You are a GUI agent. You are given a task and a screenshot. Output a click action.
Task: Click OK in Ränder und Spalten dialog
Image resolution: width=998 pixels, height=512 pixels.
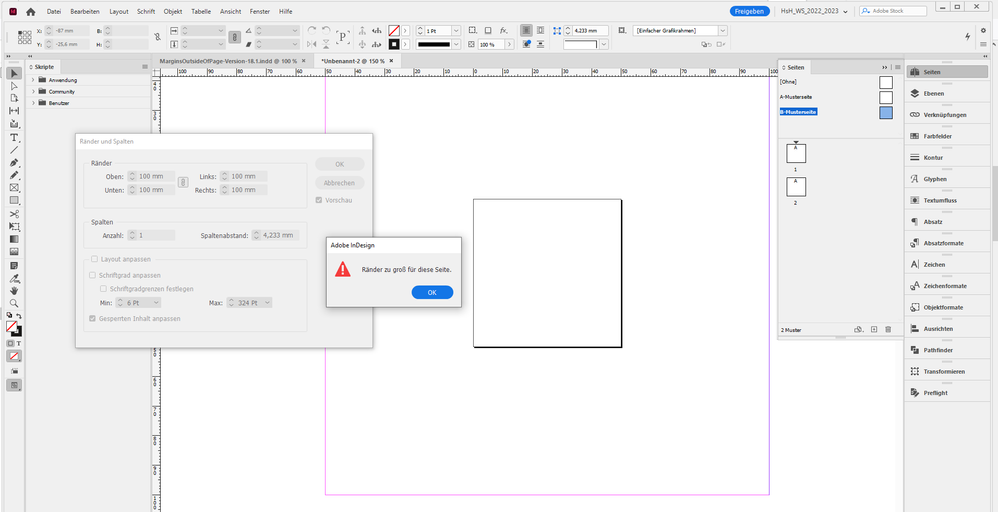pos(339,164)
